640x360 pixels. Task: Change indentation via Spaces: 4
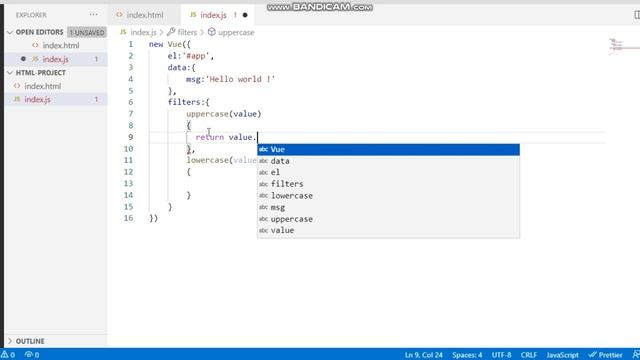467,355
